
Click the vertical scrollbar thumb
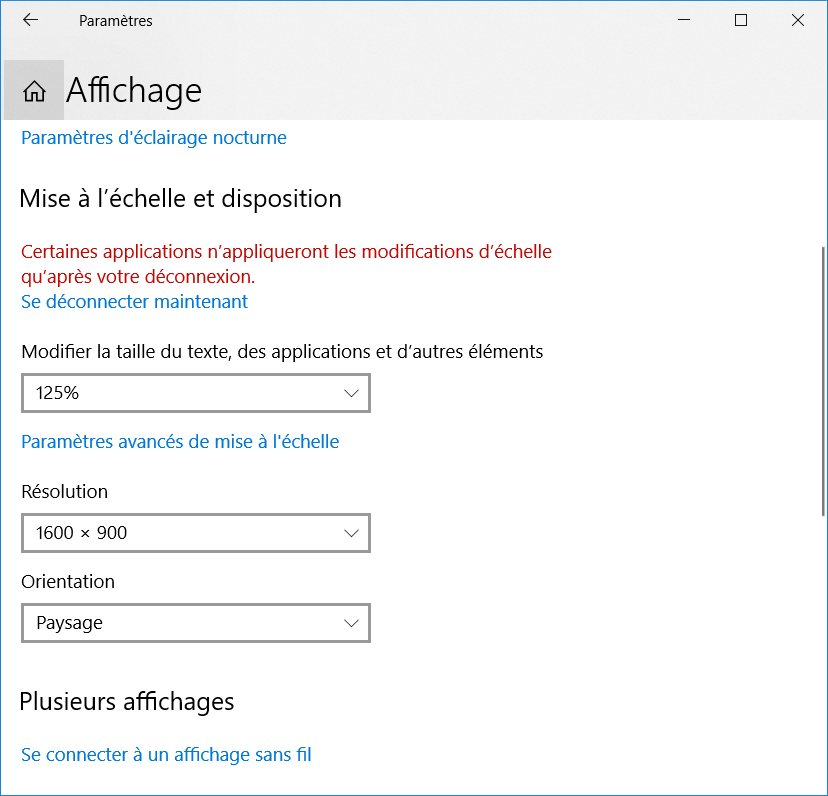[x=823, y=380]
